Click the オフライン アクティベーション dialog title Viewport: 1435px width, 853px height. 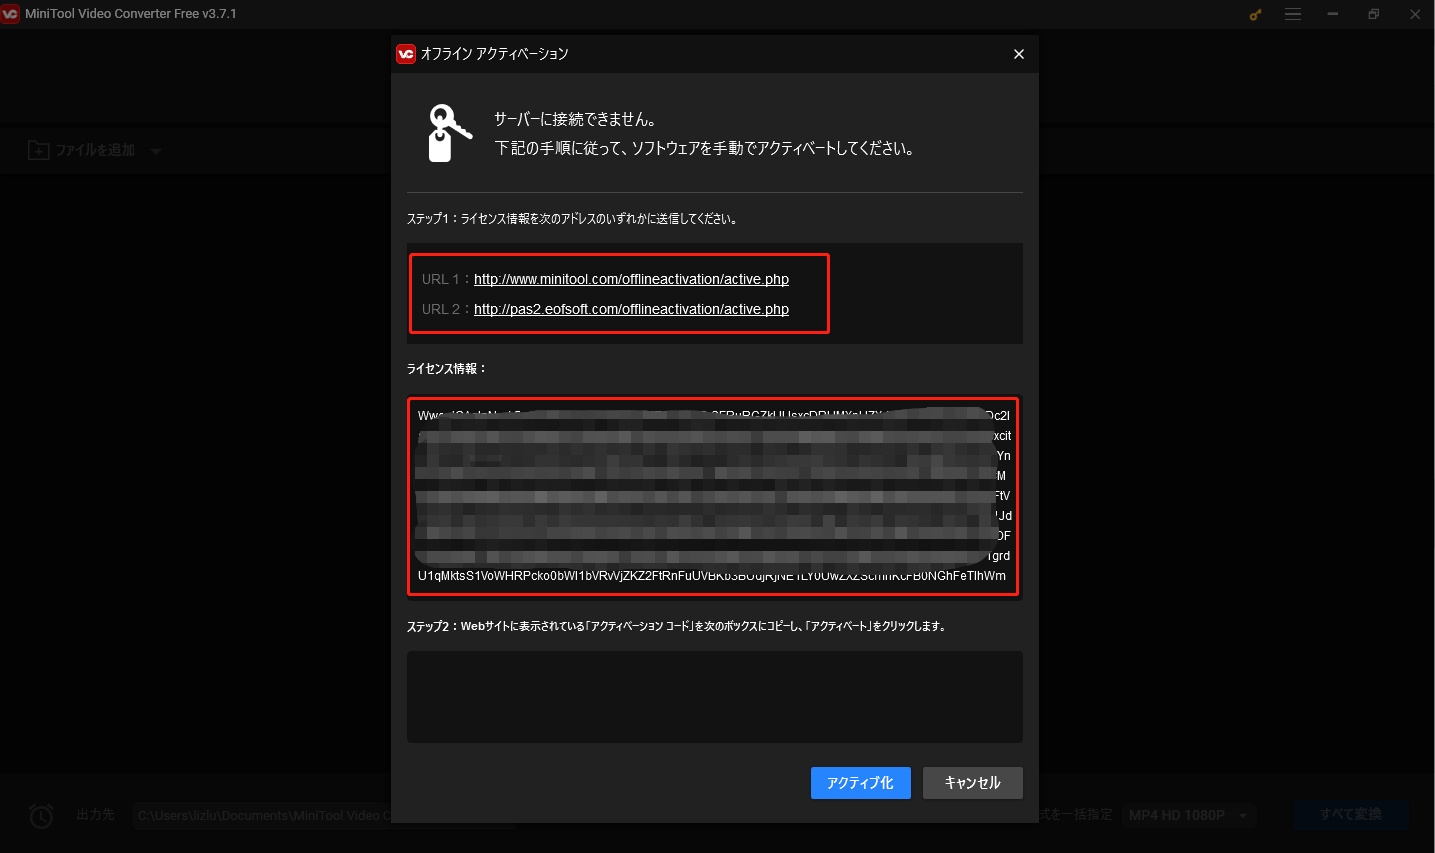(495, 54)
